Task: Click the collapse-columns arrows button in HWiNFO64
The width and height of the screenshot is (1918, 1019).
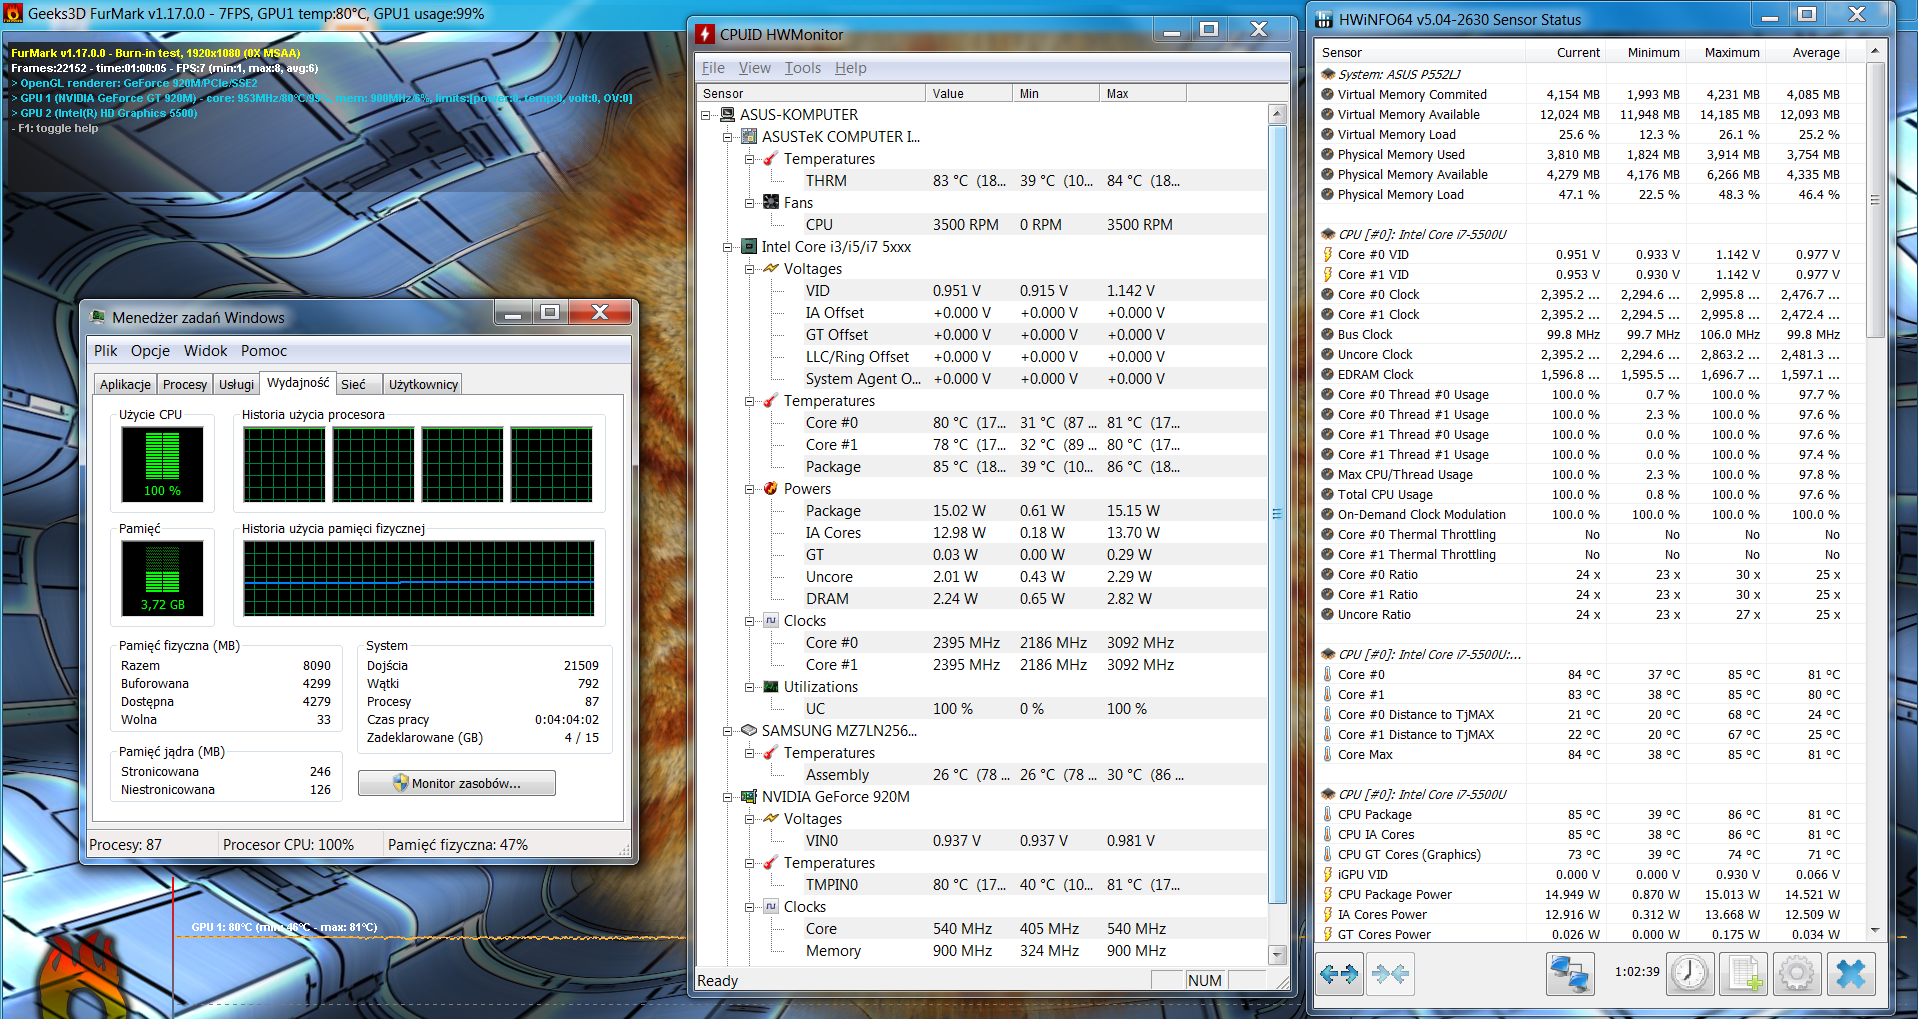Action: click(x=1391, y=973)
